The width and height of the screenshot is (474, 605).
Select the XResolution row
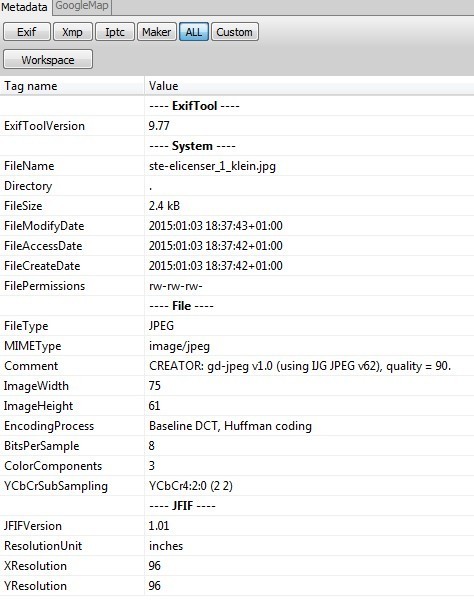click(237, 566)
